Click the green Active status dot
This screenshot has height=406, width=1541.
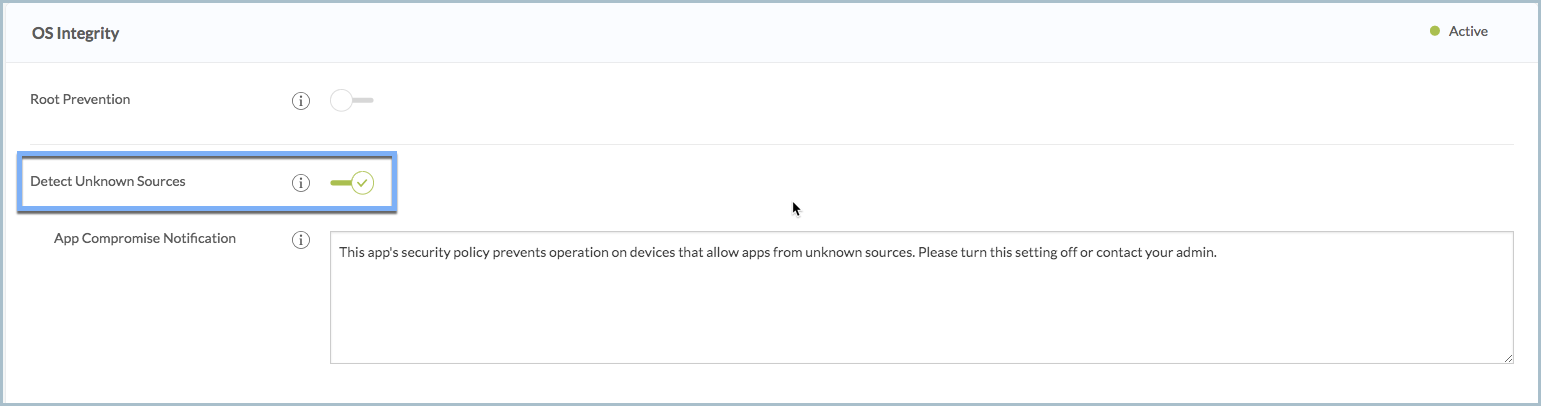(x=1435, y=31)
